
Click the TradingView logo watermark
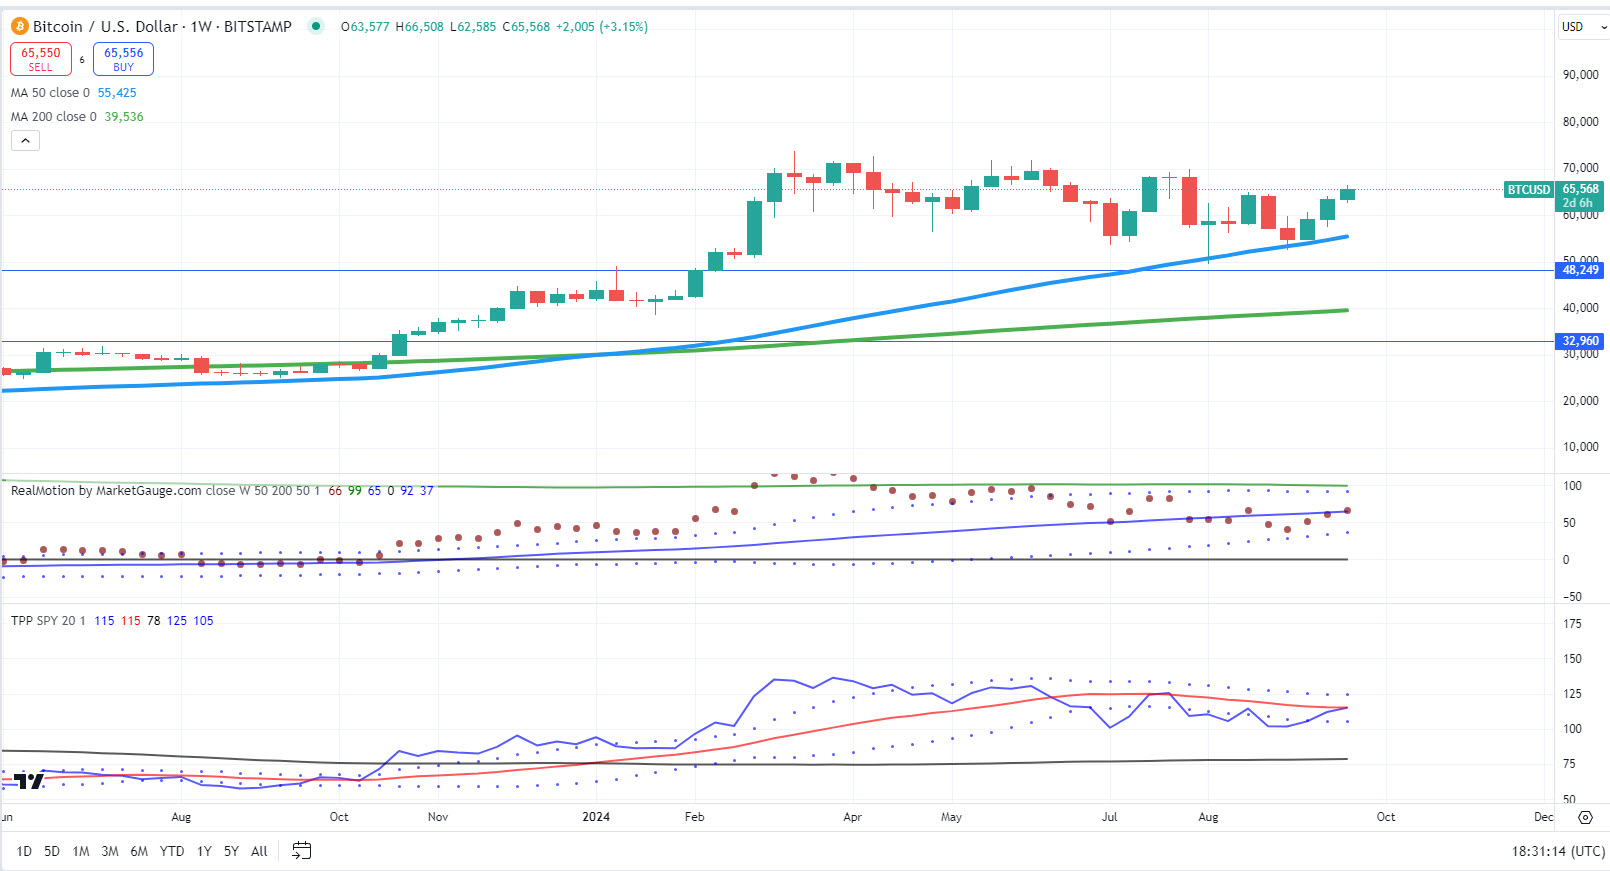pyautogui.click(x=28, y=781)
